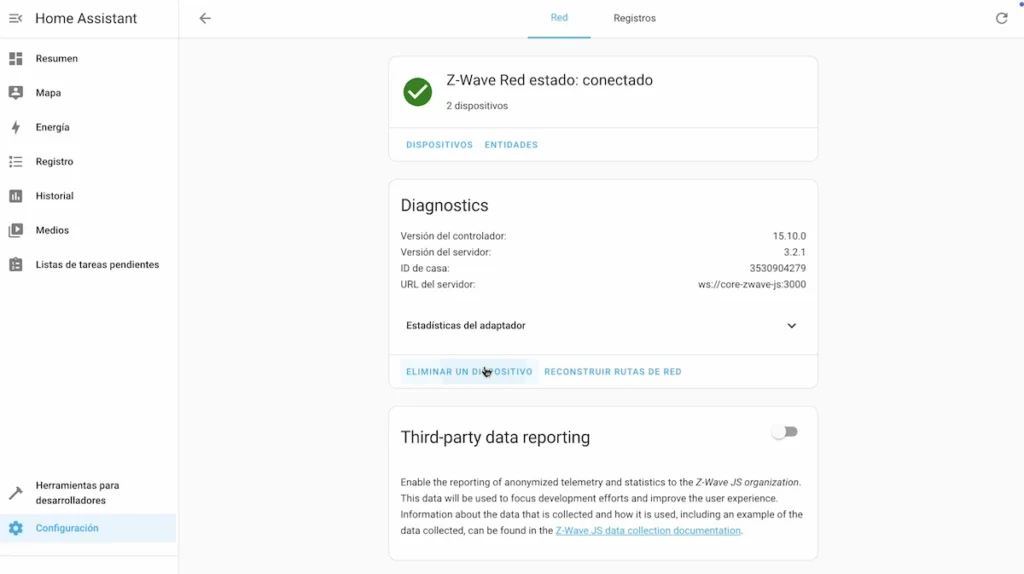
Task: Click the 2 dispositivos text
Action: coord(477,106)
